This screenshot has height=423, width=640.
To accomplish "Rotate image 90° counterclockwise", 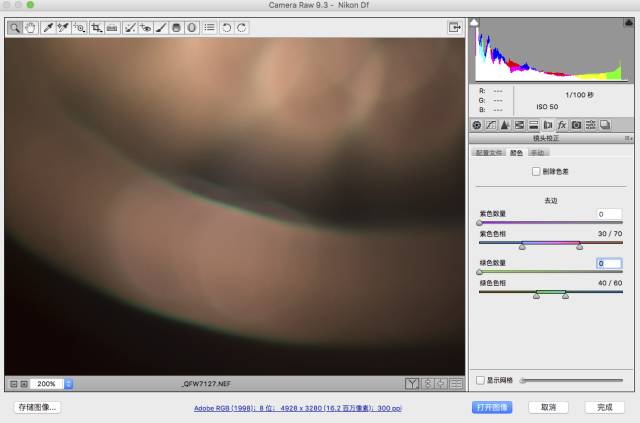I will [227, 28].
